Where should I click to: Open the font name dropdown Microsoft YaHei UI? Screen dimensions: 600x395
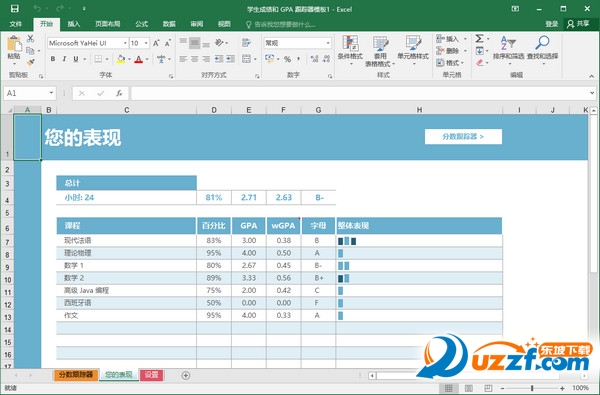125,43
